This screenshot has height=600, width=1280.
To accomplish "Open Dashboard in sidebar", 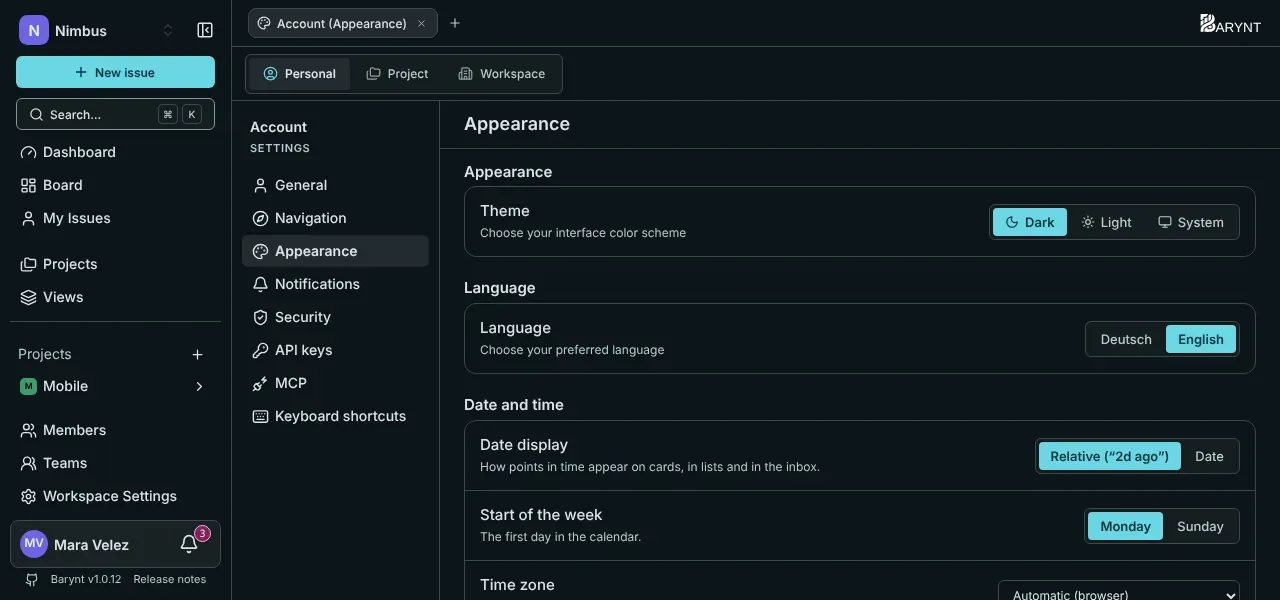I will tap(115, 152).
